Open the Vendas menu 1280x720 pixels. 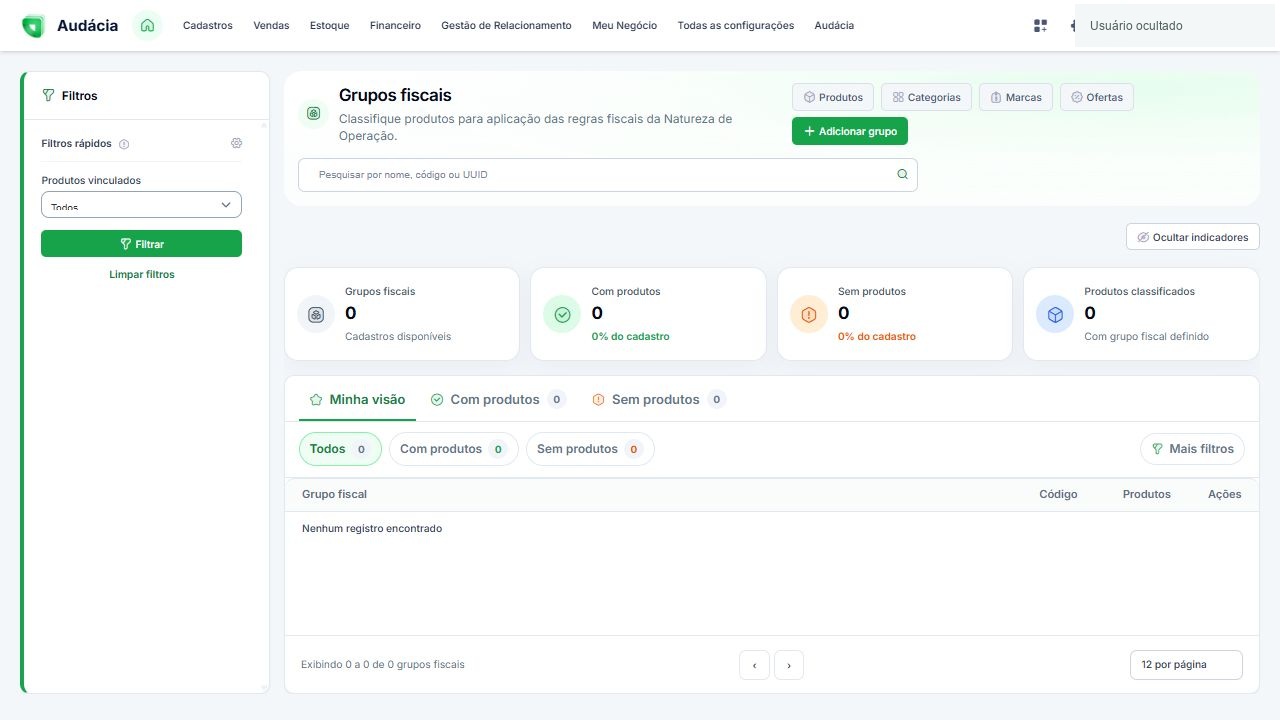pos(271,26)
